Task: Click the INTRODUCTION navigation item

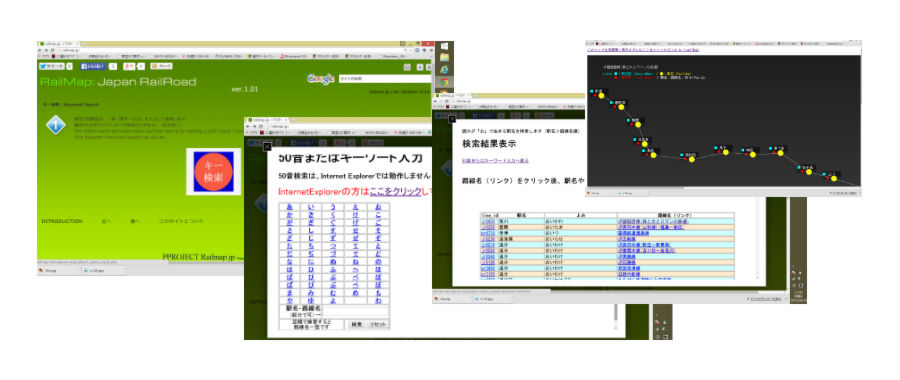Action: (61, 221)
